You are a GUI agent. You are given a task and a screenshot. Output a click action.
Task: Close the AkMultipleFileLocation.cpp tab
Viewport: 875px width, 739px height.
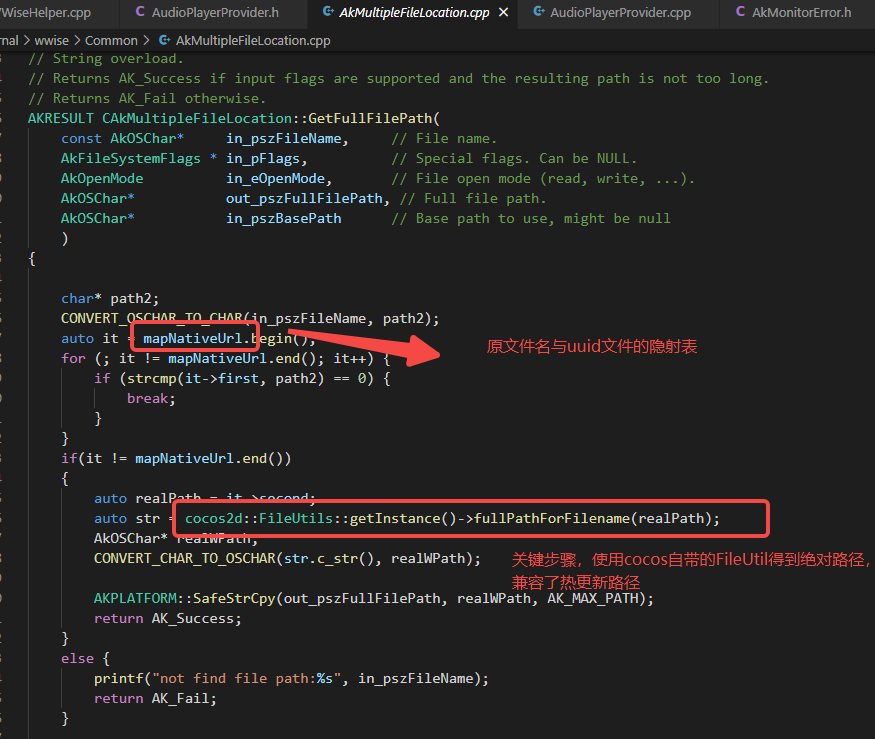503,13
